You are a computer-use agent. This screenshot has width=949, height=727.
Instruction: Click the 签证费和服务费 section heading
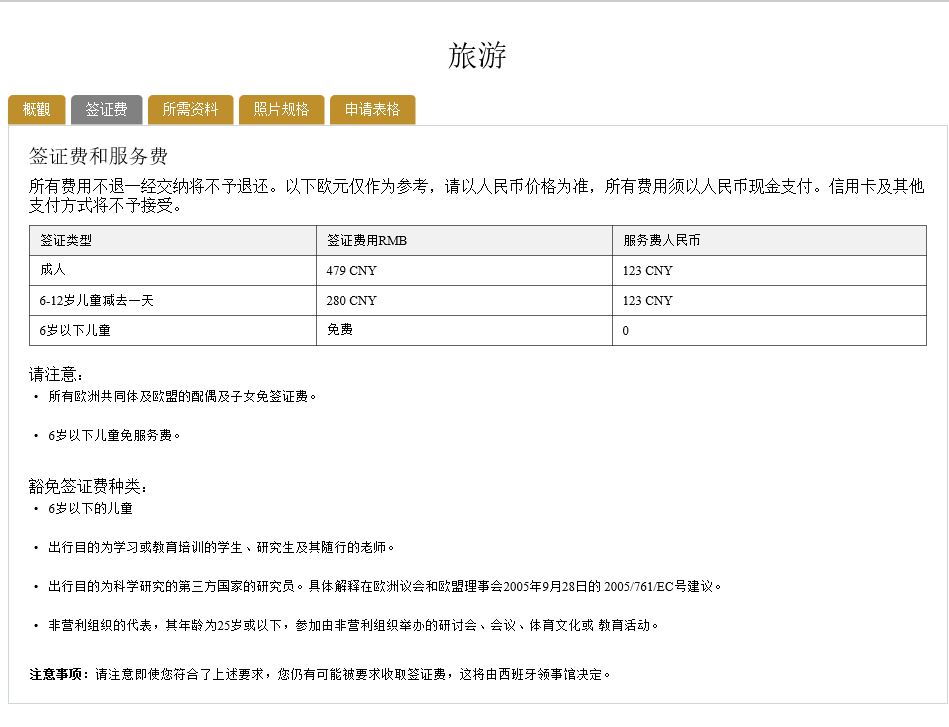pyautogui.click(x=98, y=157)
